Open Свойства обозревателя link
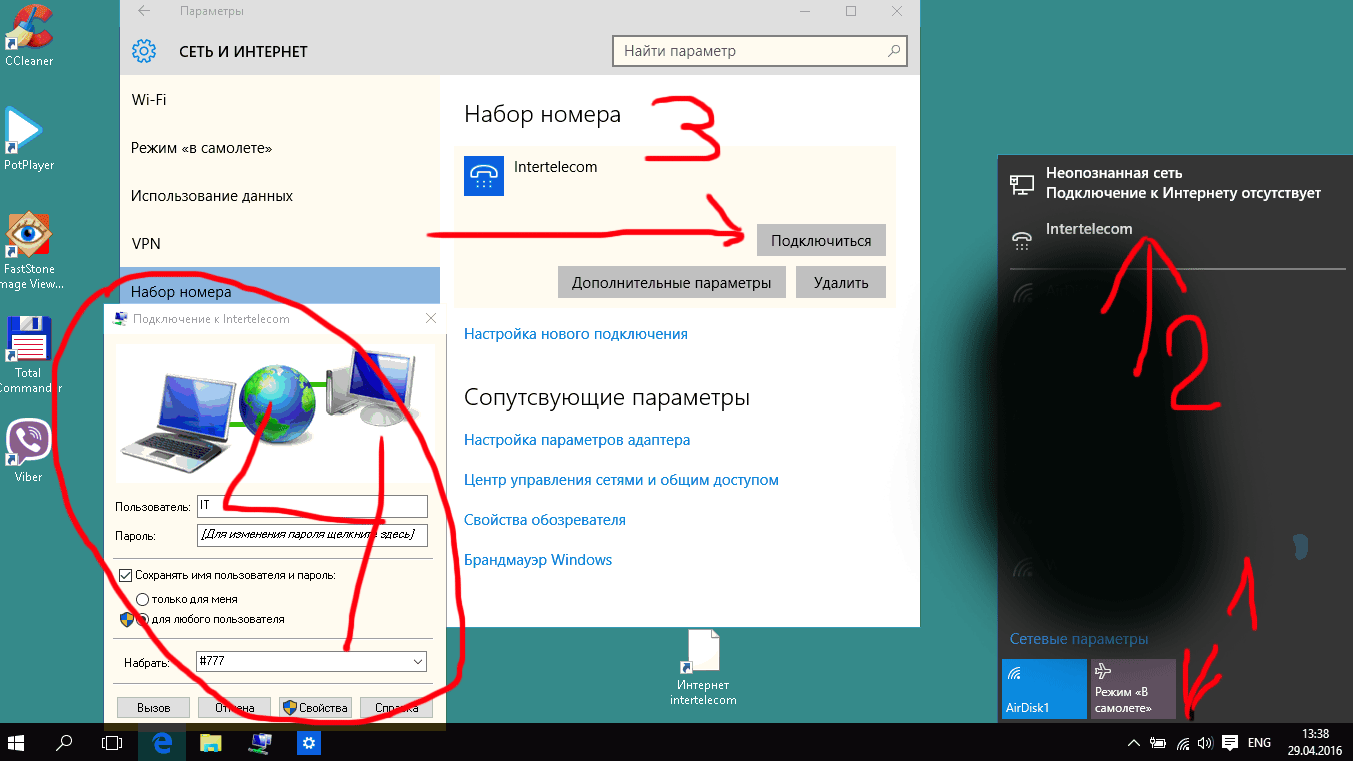This screenshot has height=761, width=1353. pos(545,520)
